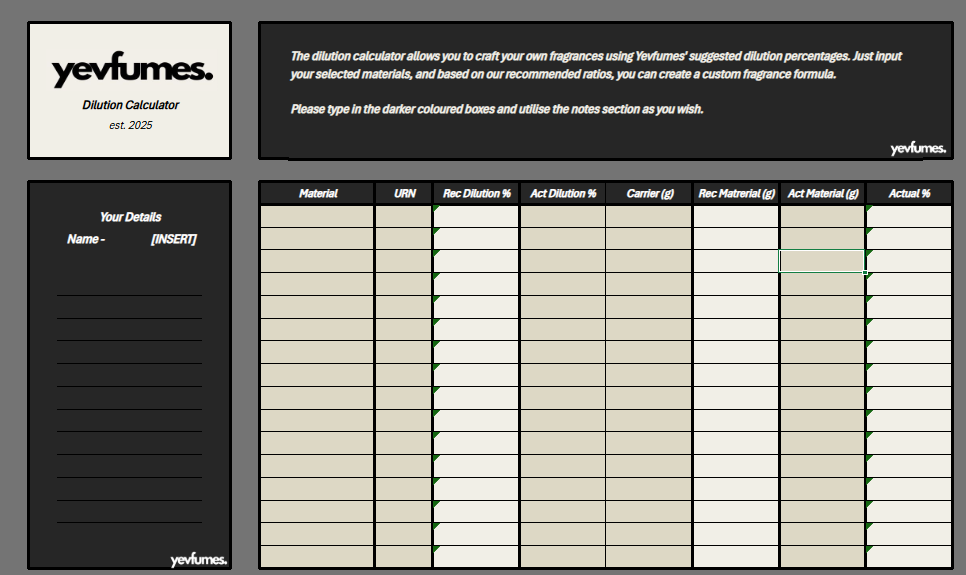Click green corner marker in first Actual % cell
The width and height of the screenshot is (966, 575).
click(x=869, y=208)
